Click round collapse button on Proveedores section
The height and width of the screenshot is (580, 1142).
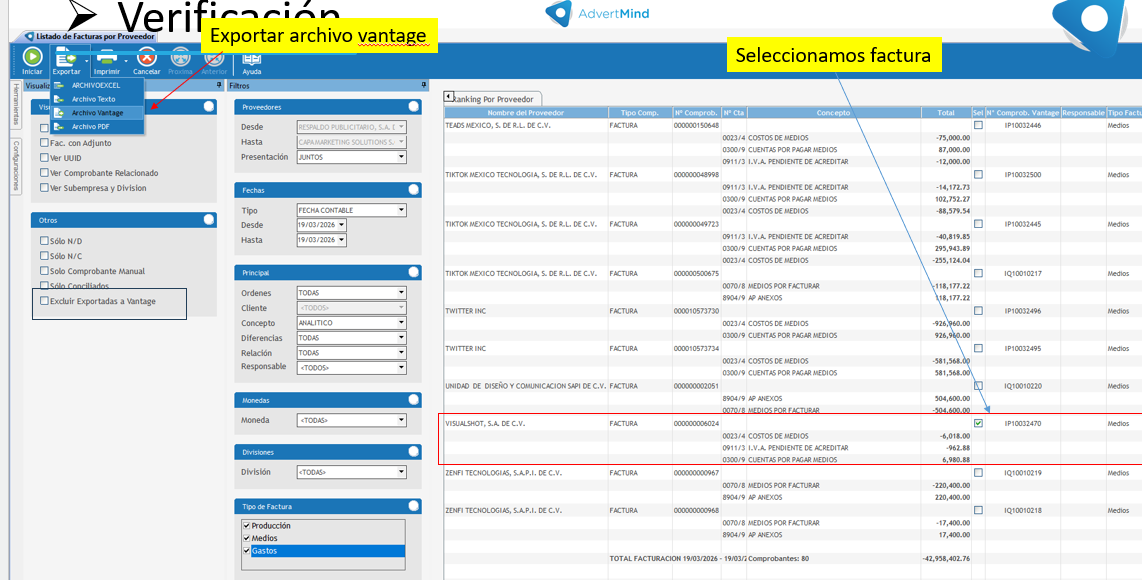click(x=414, y=106)
